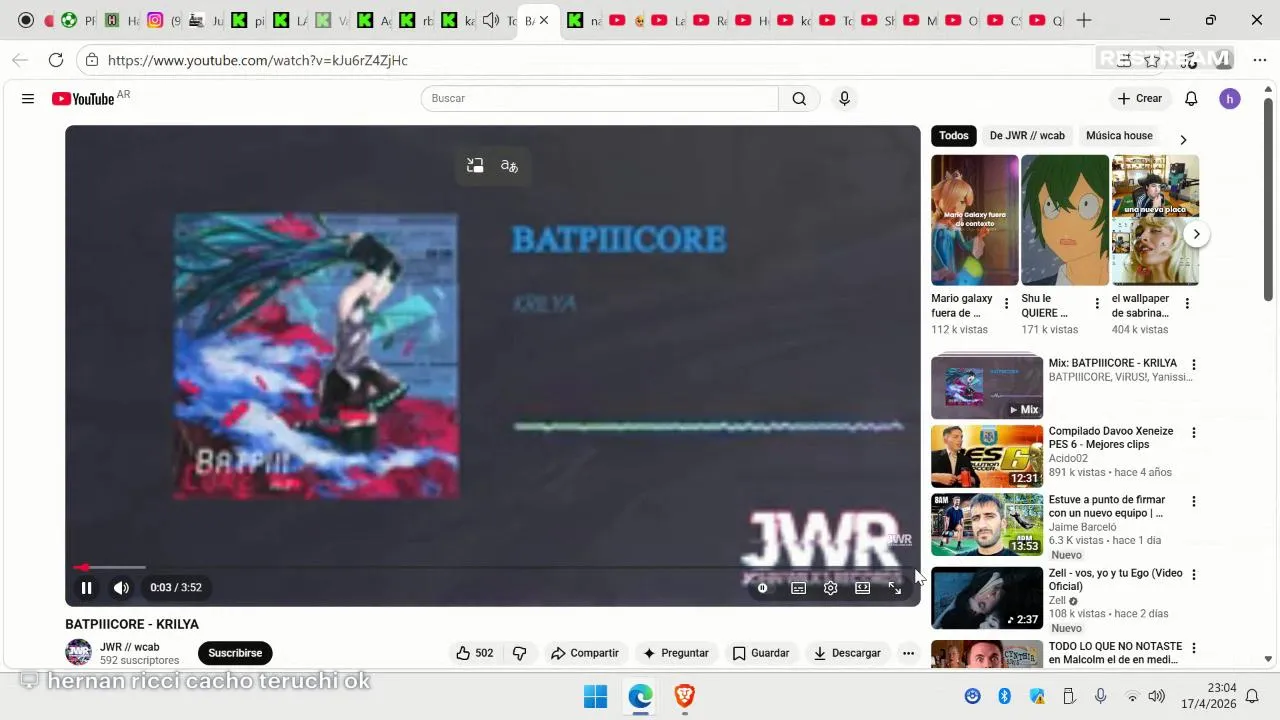Viewport: 1280px width, 720px height.
Task: Open Bluetooth tray icon
Action: coord(1005,696)
